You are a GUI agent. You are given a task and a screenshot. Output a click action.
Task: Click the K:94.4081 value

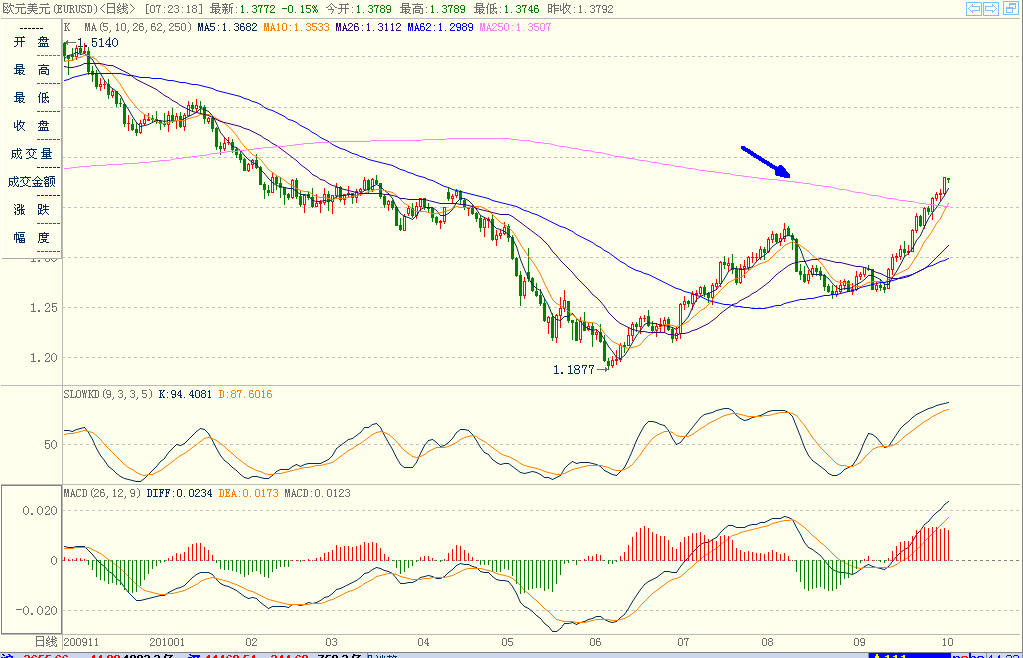coord(185,395)
